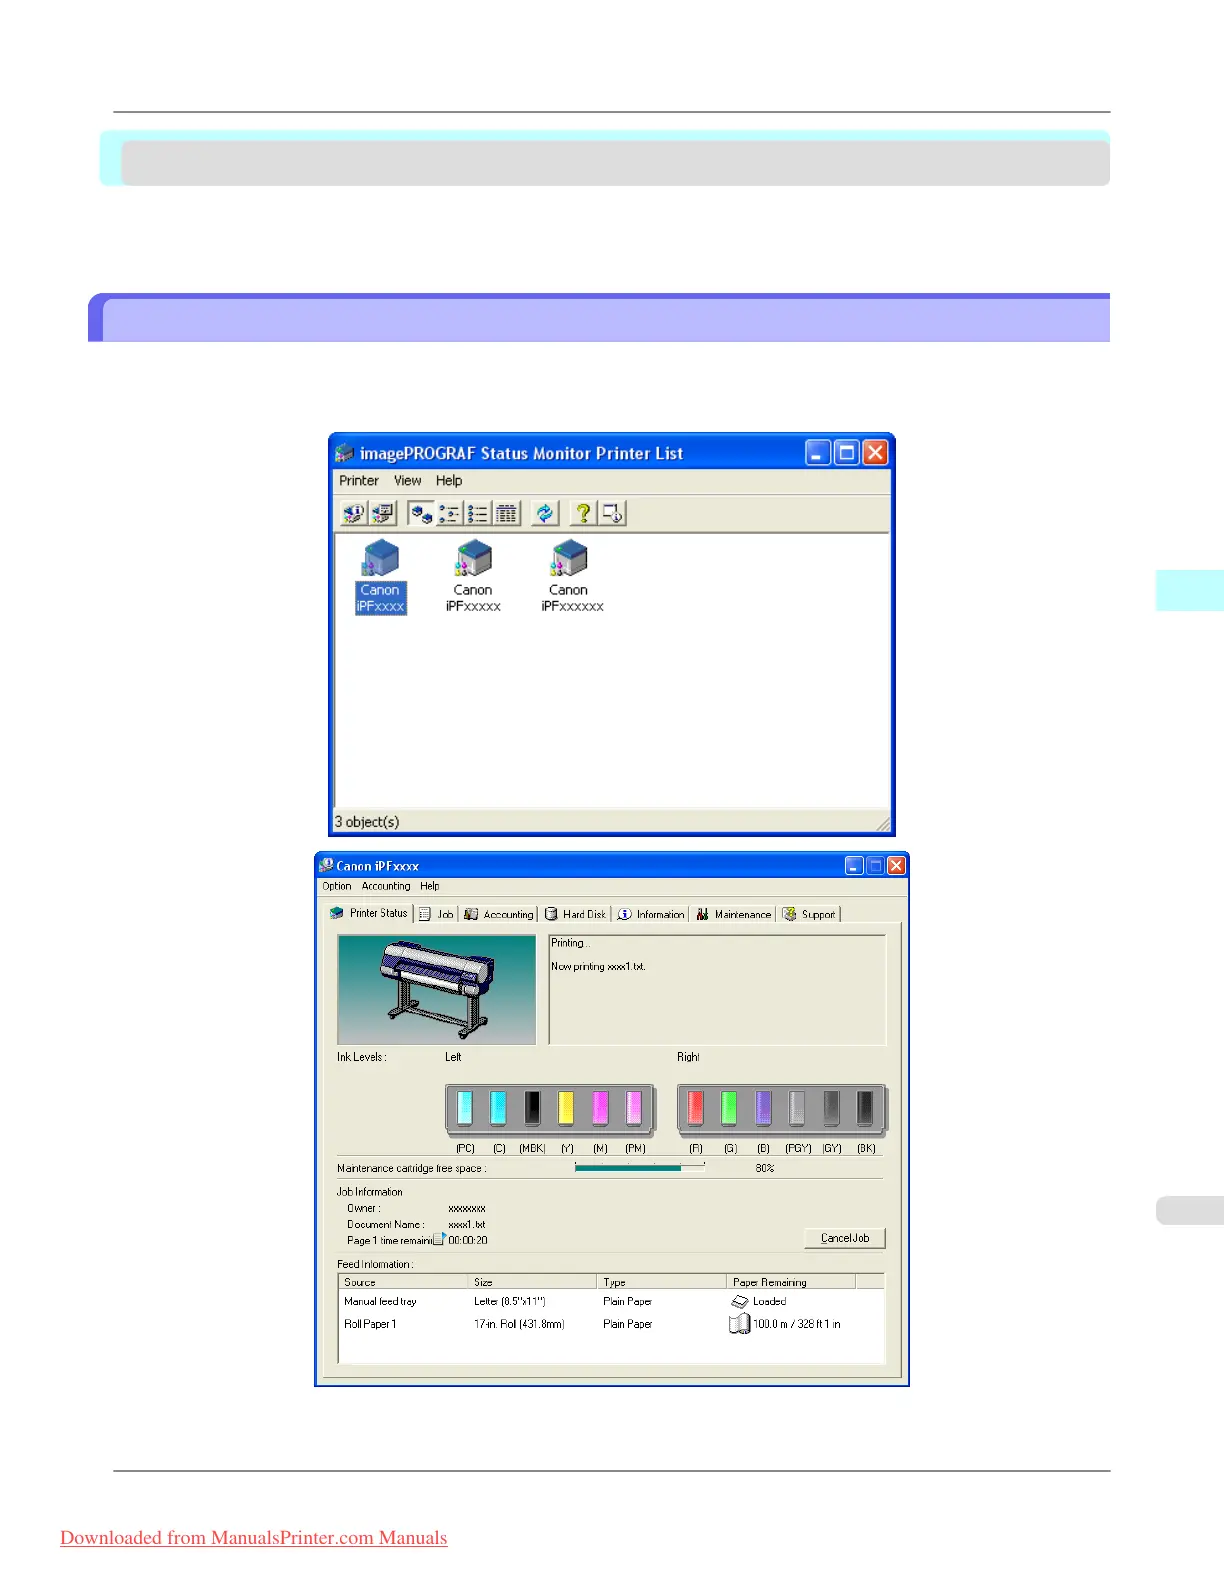1224x1584 pixels.
Task: Click the Y yellow ink tank
Action: [x=566, y=1108]
